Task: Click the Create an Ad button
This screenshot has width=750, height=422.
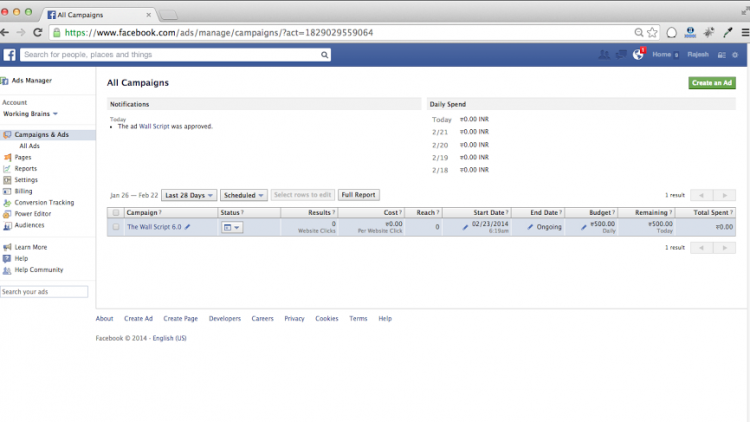Action: pyautogui.click(x=712, y=83)
